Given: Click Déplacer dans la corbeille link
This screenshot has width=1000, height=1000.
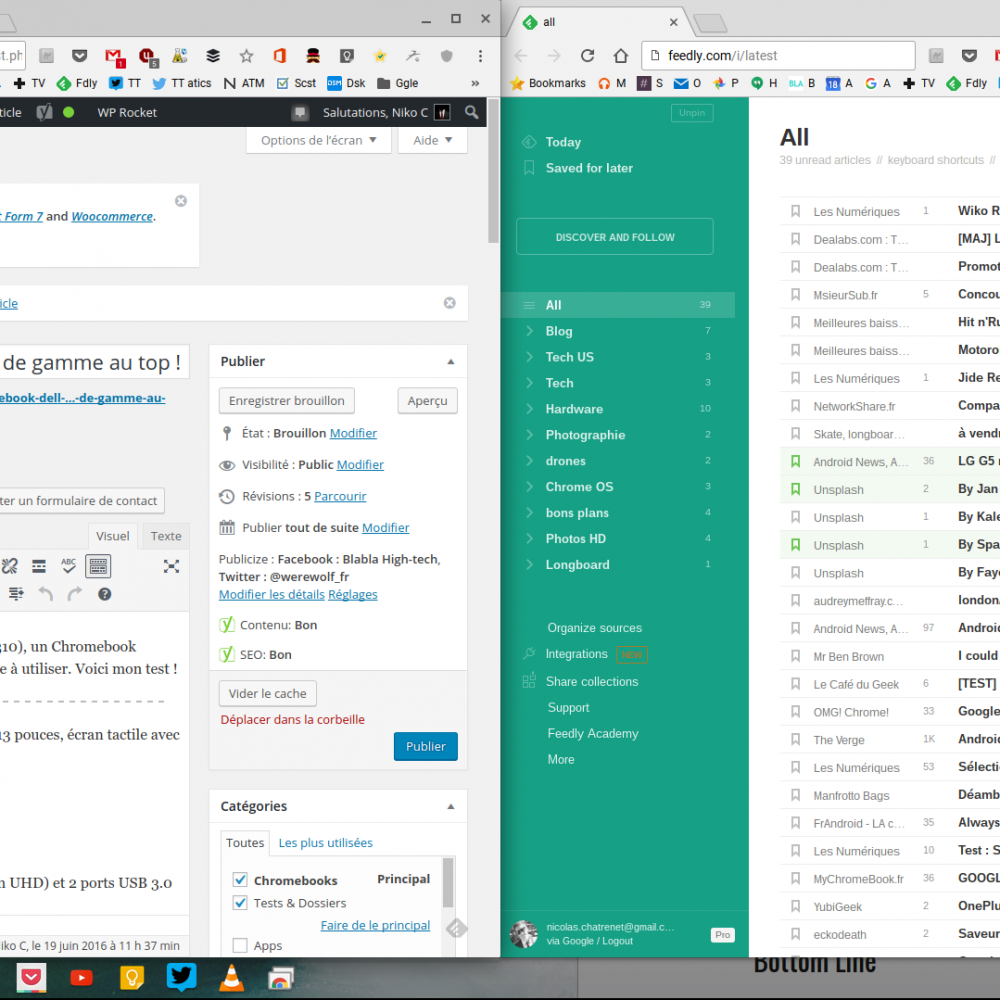Looking at the screenshot, I should click(293, 719).
